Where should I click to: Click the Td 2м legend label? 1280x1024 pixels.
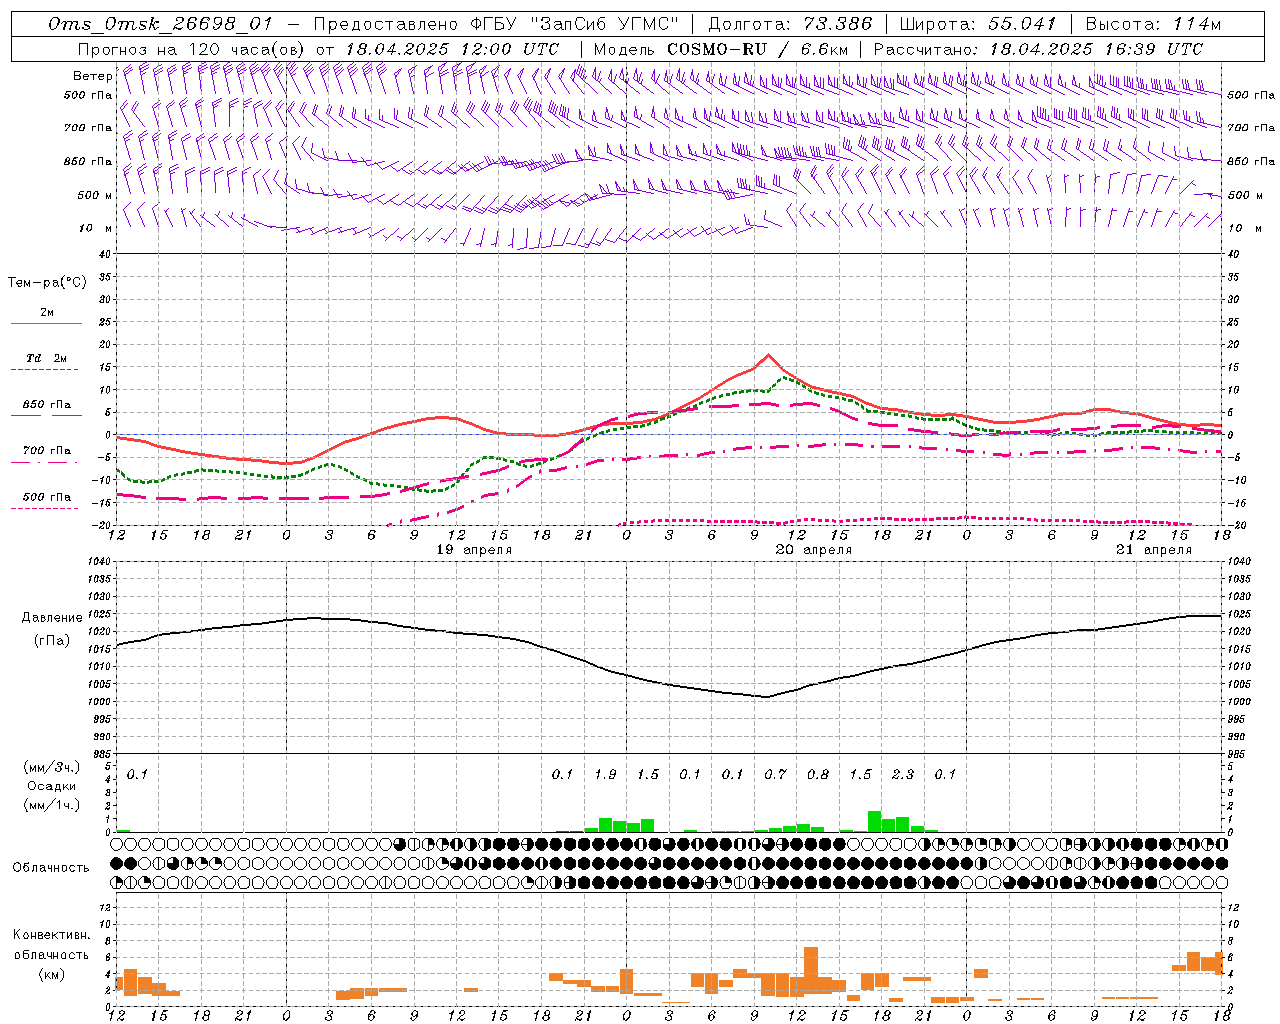pos(47,358)
